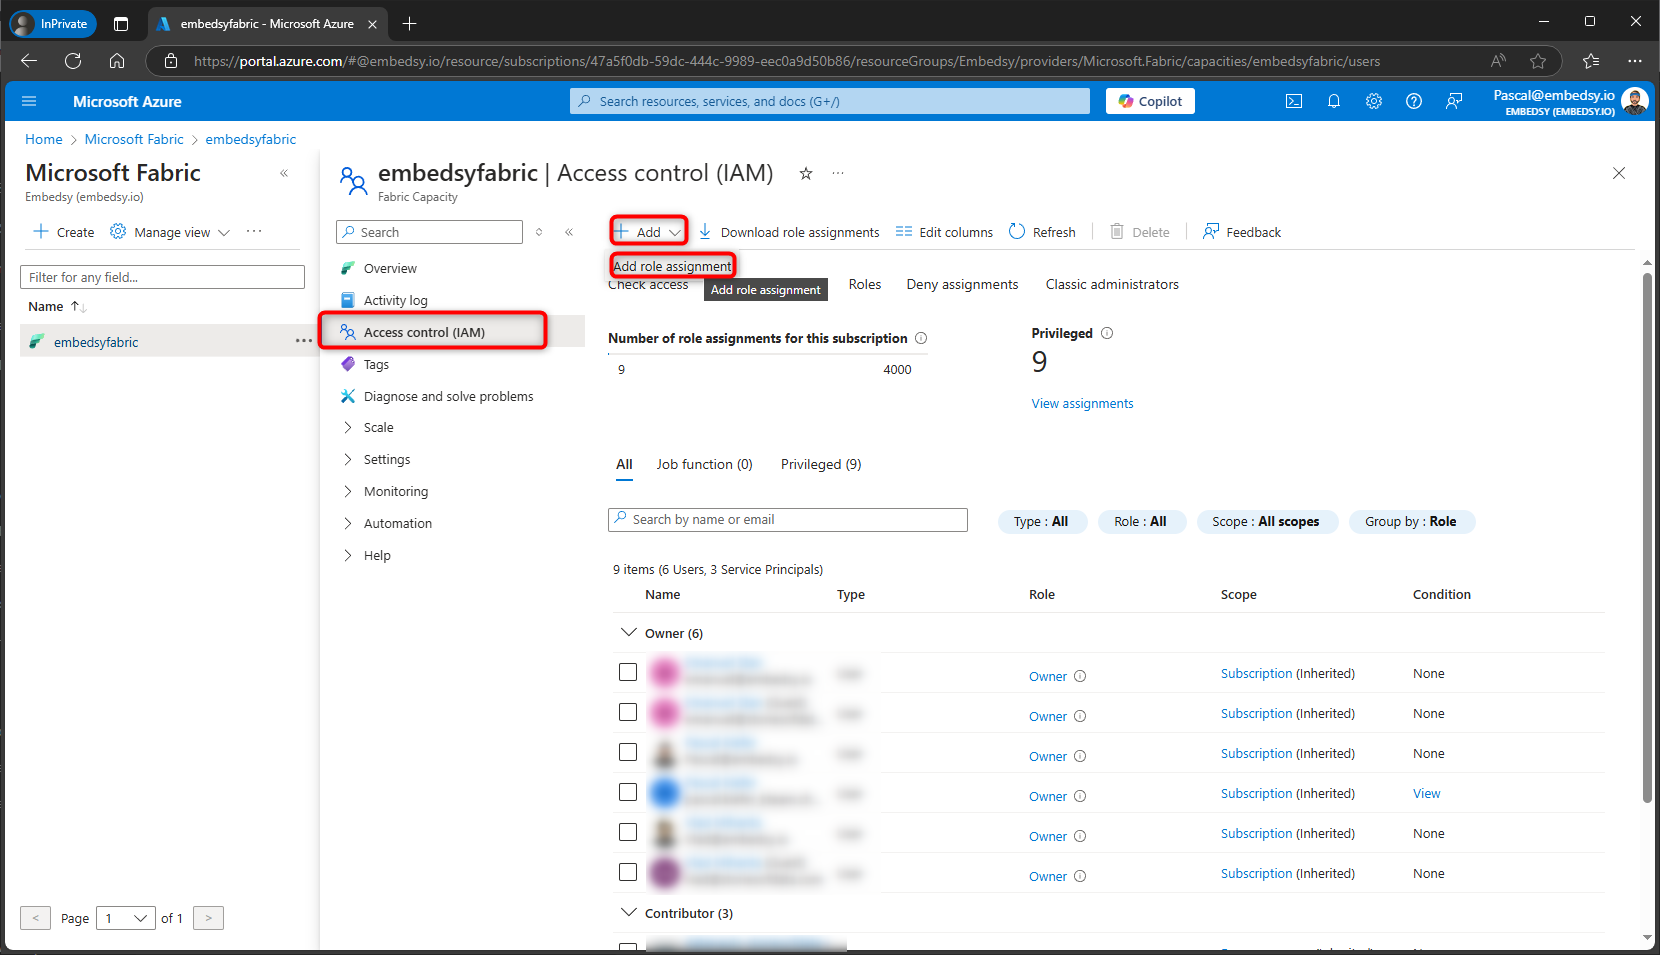The image size is (1660, 955).
Task: Click the help question mark icon
Action: point(1414,101)
